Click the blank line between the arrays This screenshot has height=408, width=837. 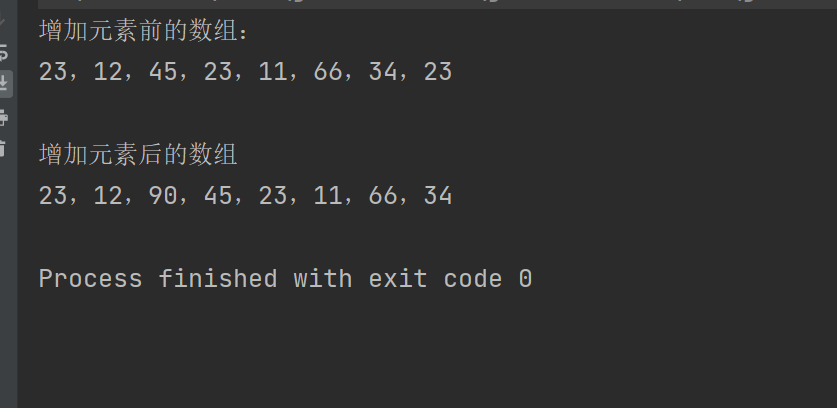pos(300,113)
